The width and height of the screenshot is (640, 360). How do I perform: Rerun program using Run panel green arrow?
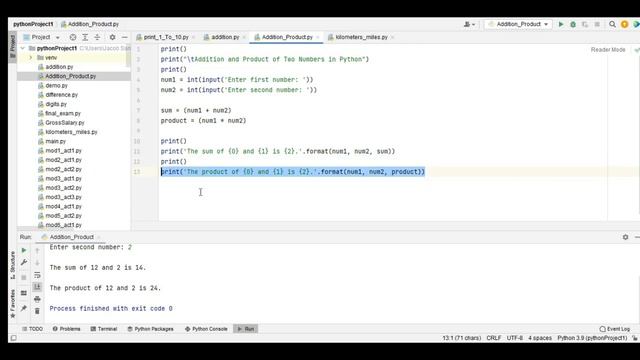(x=24, y=250)
